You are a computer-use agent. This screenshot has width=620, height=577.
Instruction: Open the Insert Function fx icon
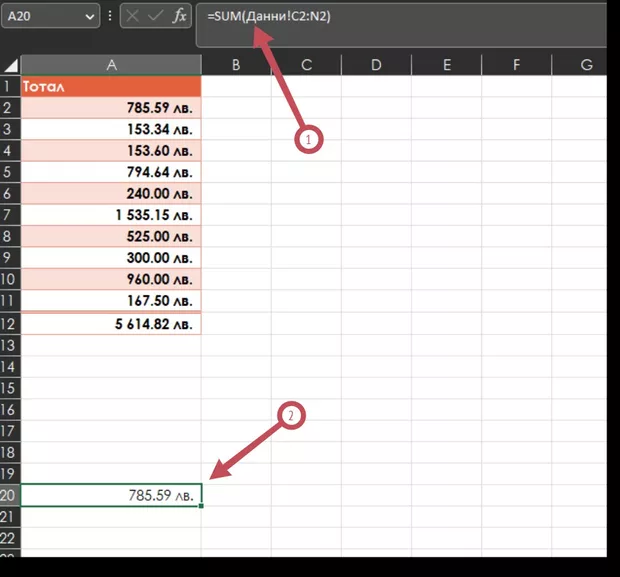coord(180,16)
